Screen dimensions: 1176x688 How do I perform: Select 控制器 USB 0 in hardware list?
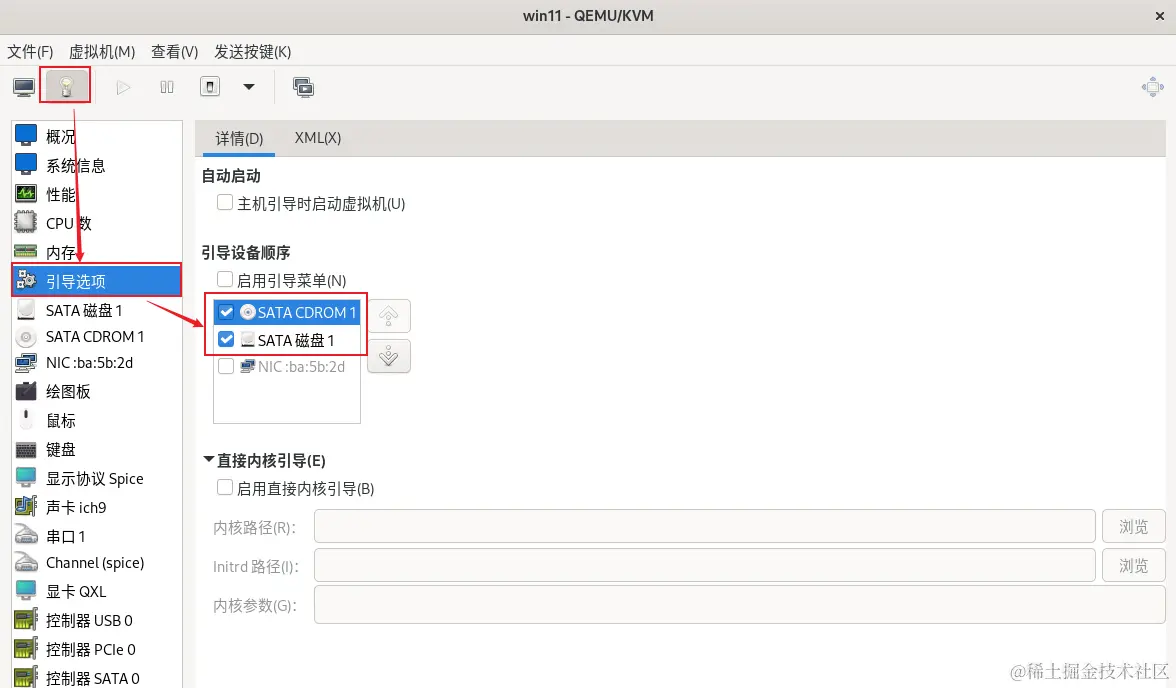(97, 620)
